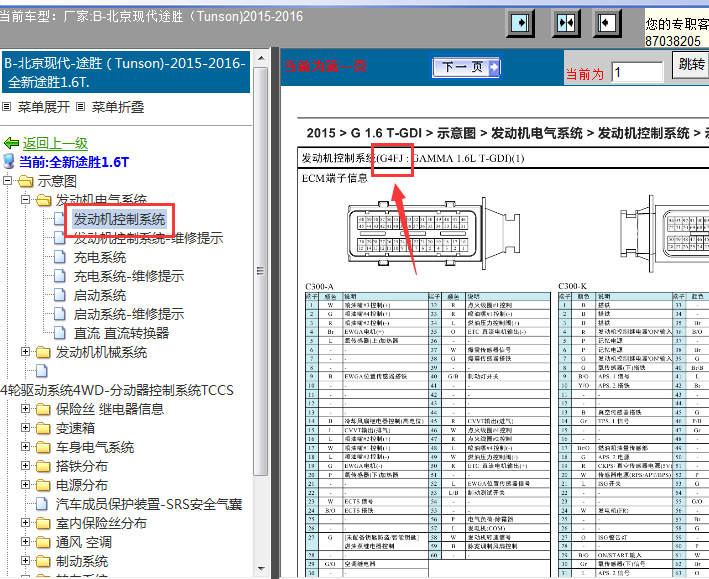Click the 跳转 button
This screenshot has width=709, height=579.
click(691, 65)
